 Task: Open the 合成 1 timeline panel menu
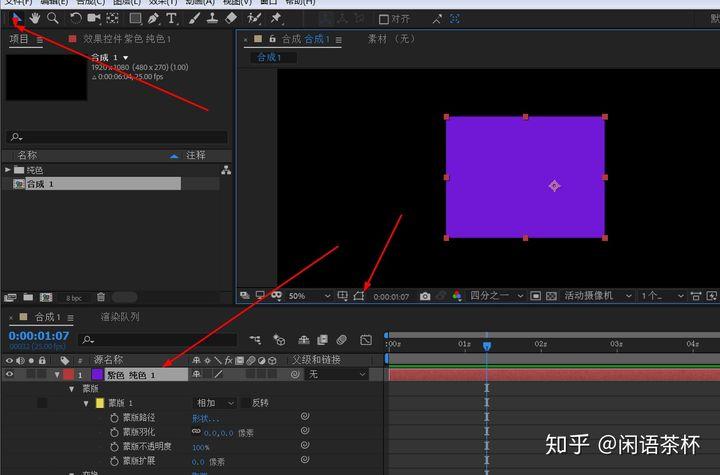tap(70, 317)
